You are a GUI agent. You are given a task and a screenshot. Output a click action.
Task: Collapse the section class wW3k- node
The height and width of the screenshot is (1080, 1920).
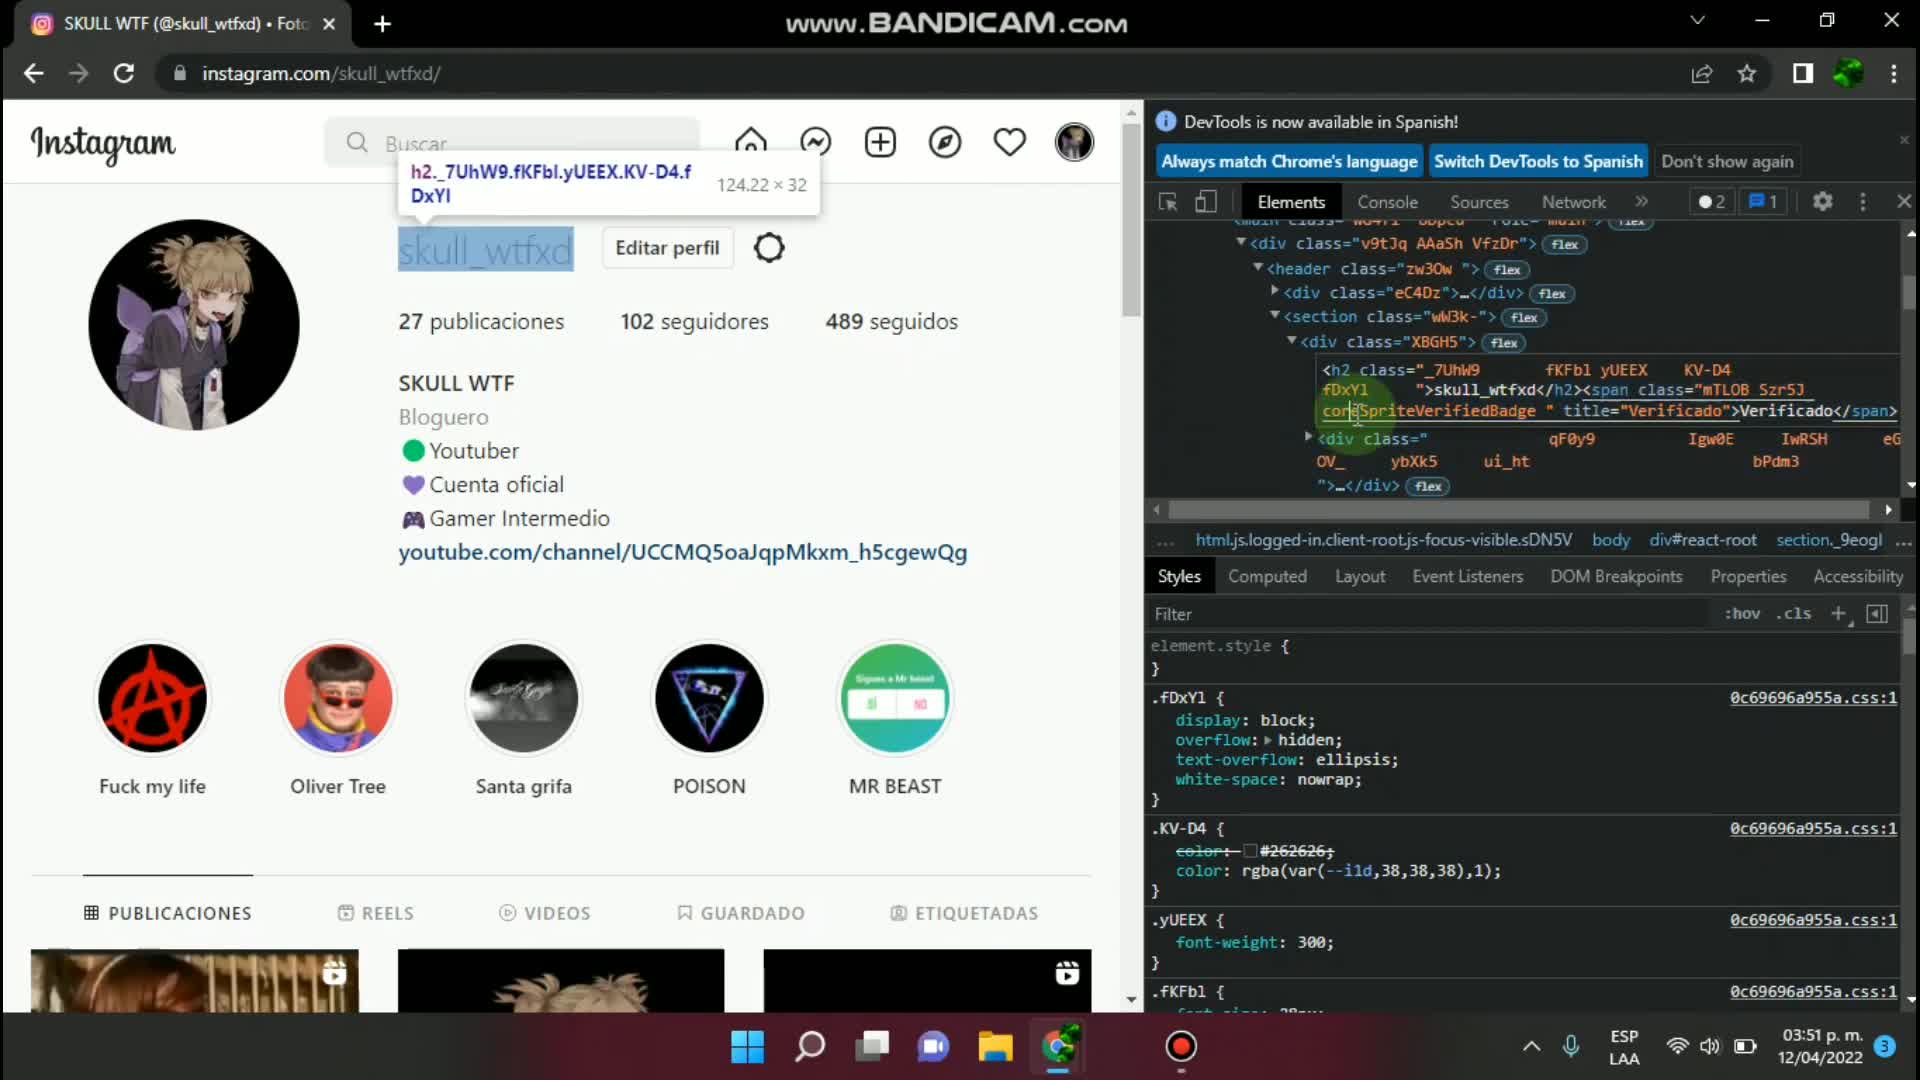tap(1275, 316)
